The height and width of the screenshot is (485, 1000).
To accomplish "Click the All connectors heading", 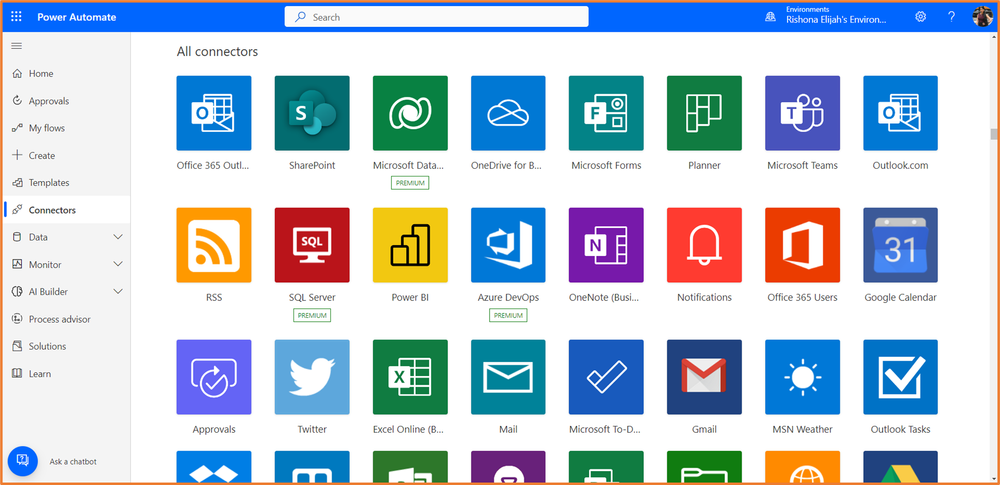I will pos(217,52).
